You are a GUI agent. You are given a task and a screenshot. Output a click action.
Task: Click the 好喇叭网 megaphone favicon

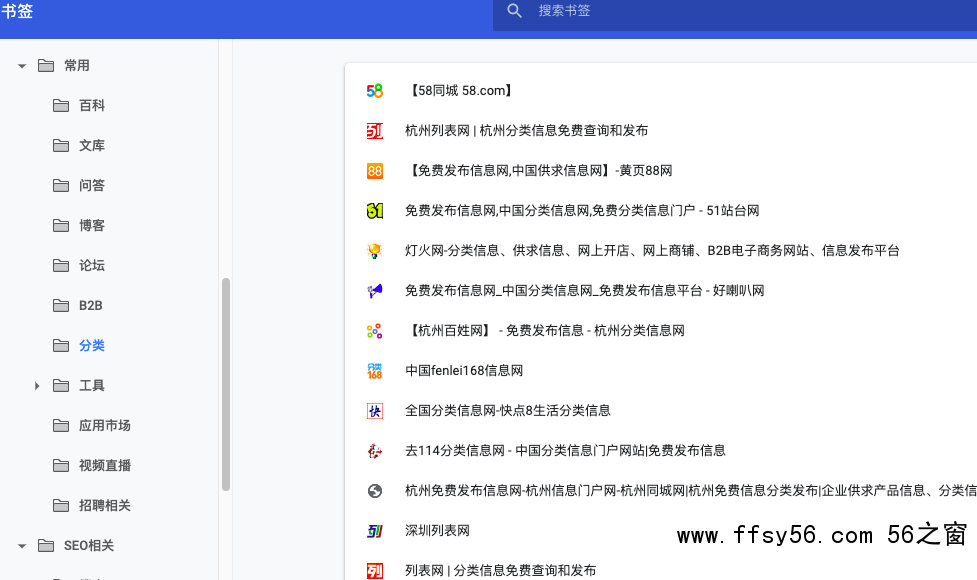click(x=374, y=291)
